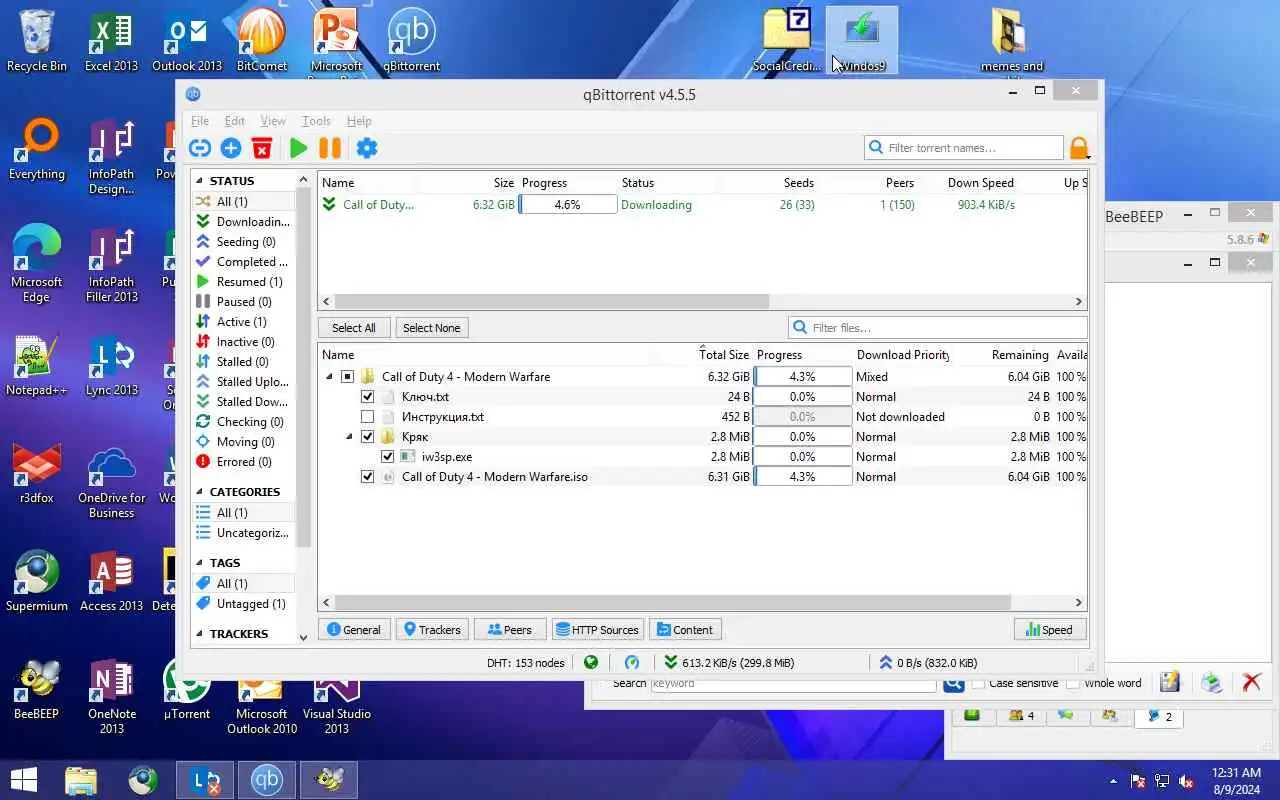Open the File menu
Viewport: 1280px width, 800px height.
pos(200,121)
